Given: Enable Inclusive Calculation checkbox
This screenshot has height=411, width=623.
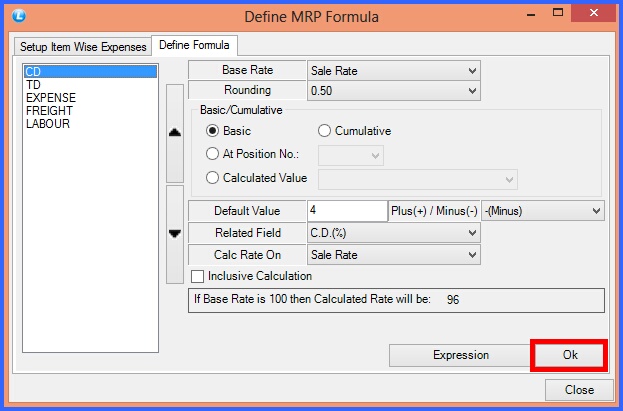Looking at the screenshot, I should [x=197, y=276].
